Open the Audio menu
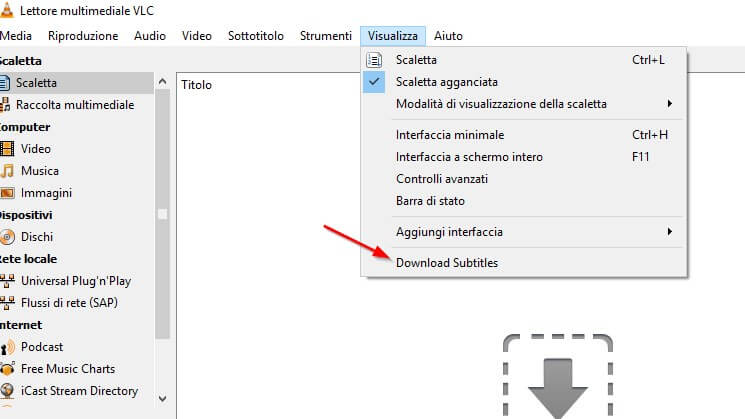The width and height of the screenshot is (745, 419). pos(150,36)
